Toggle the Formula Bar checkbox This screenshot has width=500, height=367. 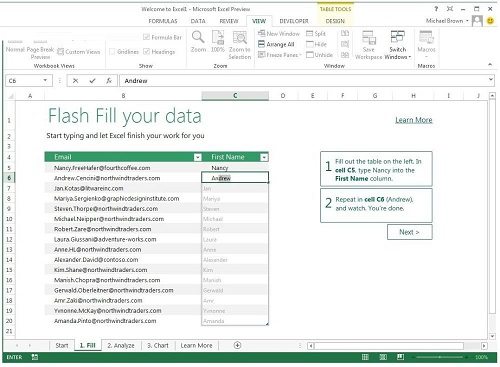coord(146,37)
